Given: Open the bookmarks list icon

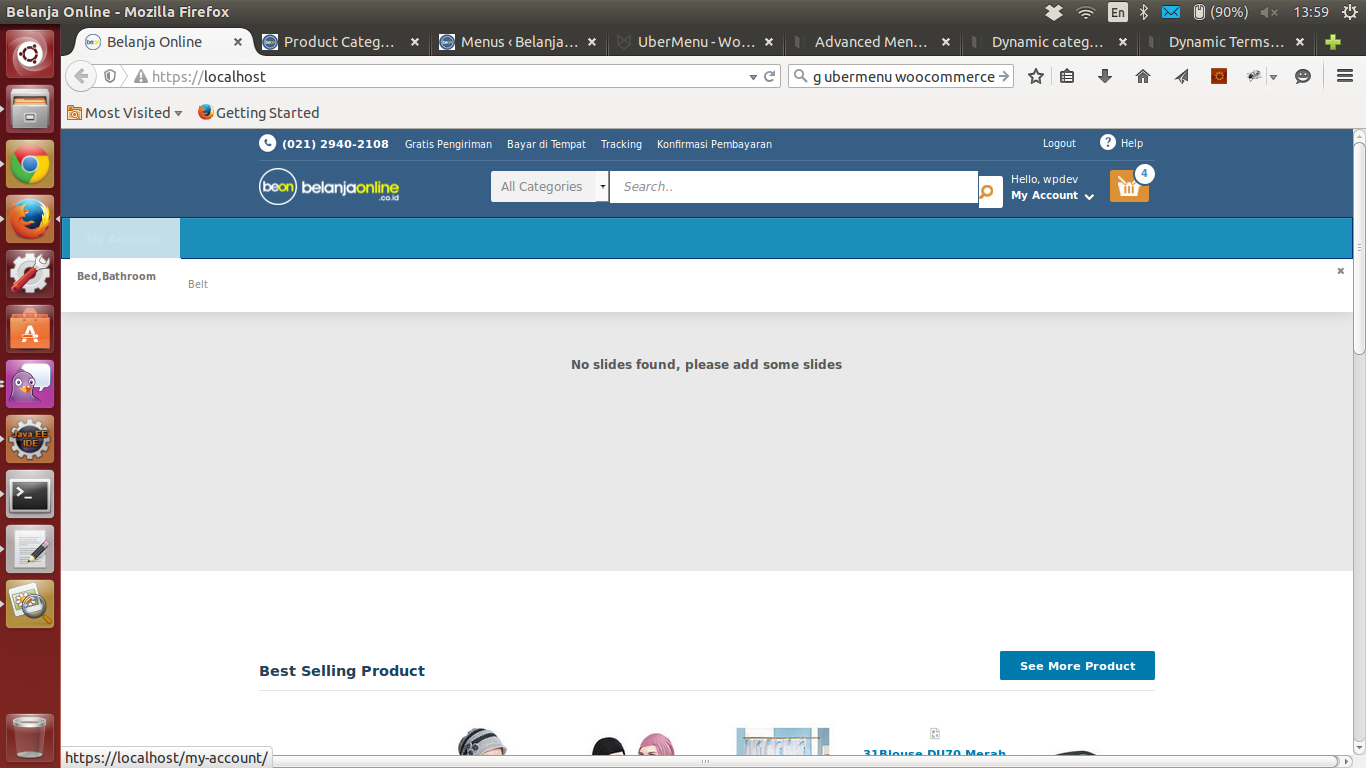Looking at the screenshot, I should pyautogui.click(x=1067, y=76).
